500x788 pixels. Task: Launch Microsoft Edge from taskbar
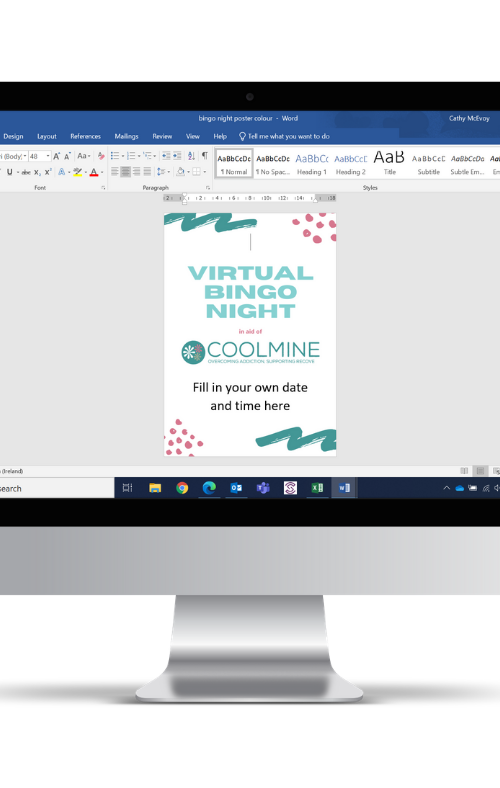coord(209,487)
